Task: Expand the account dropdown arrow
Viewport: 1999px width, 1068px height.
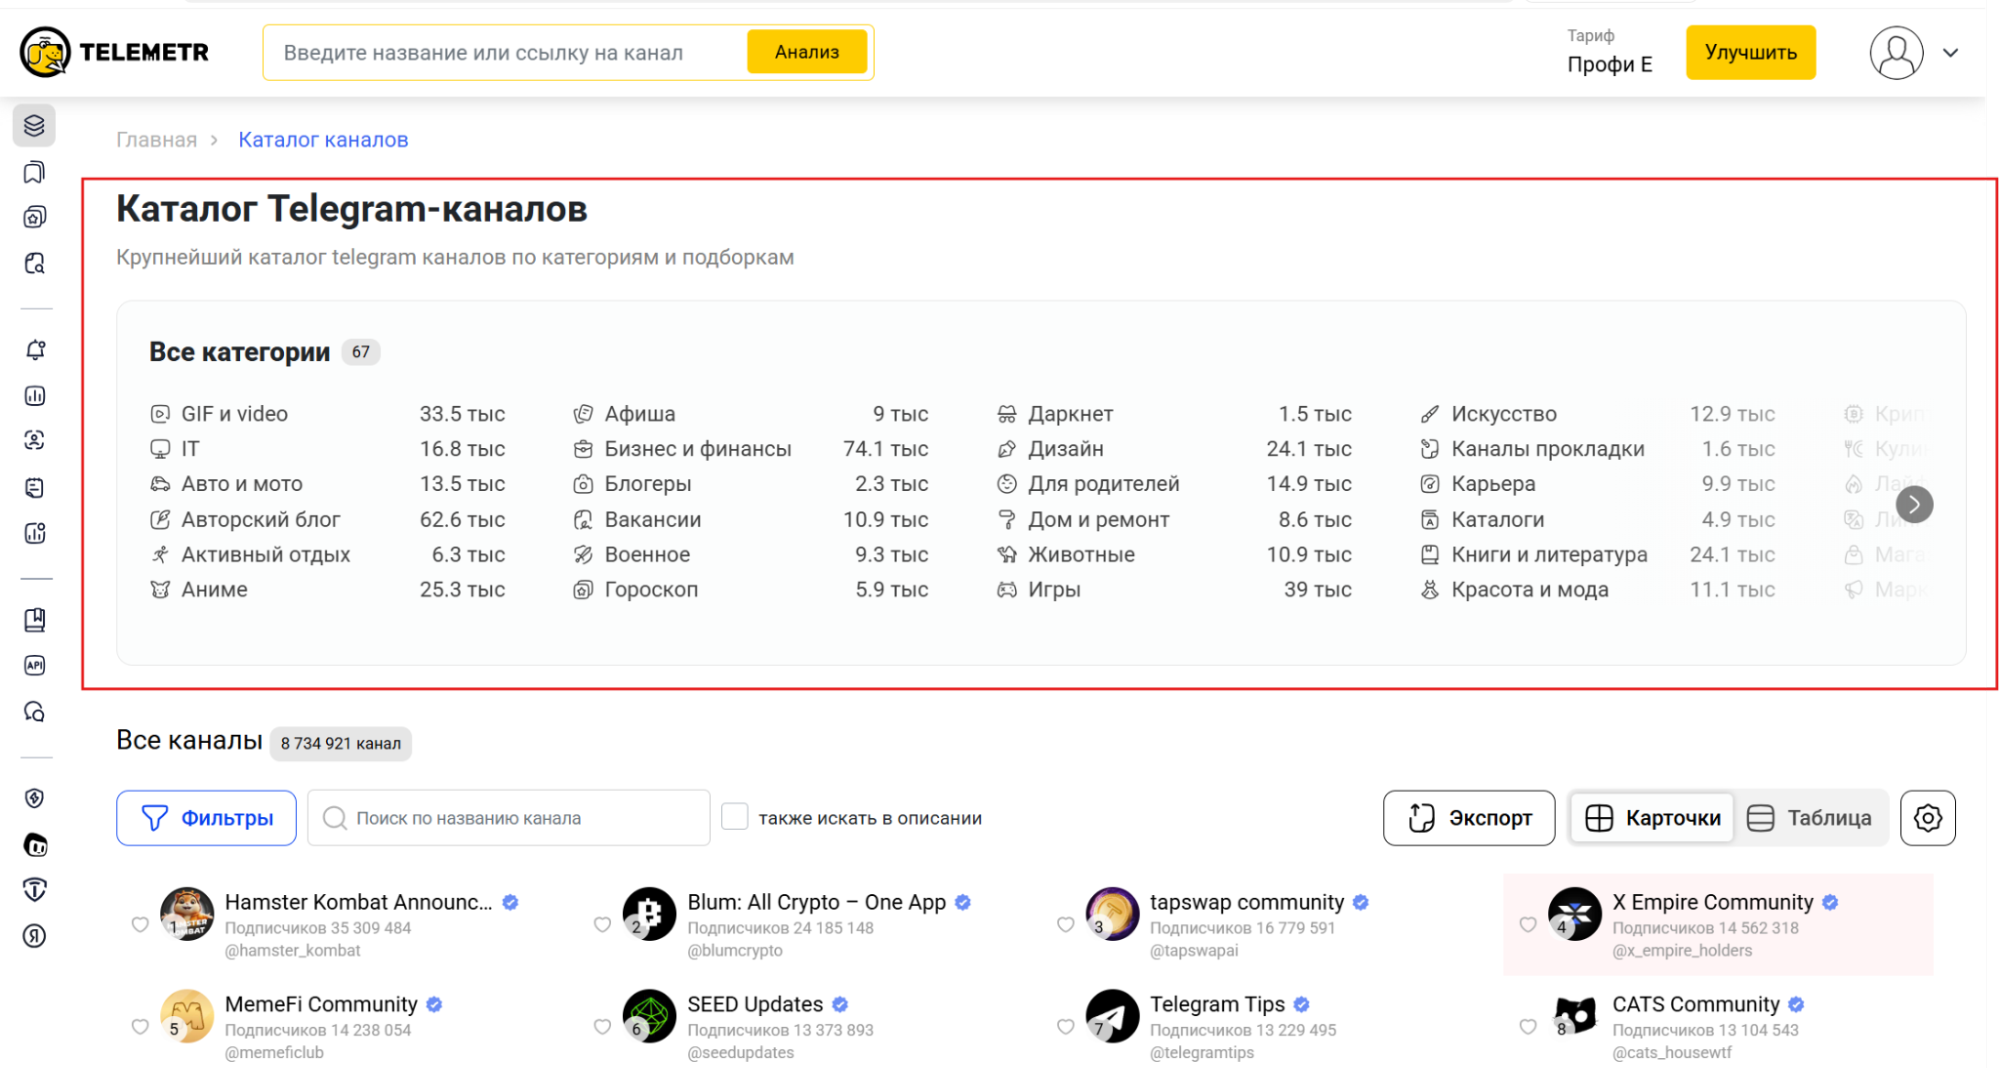Action: click(1950, 53)
